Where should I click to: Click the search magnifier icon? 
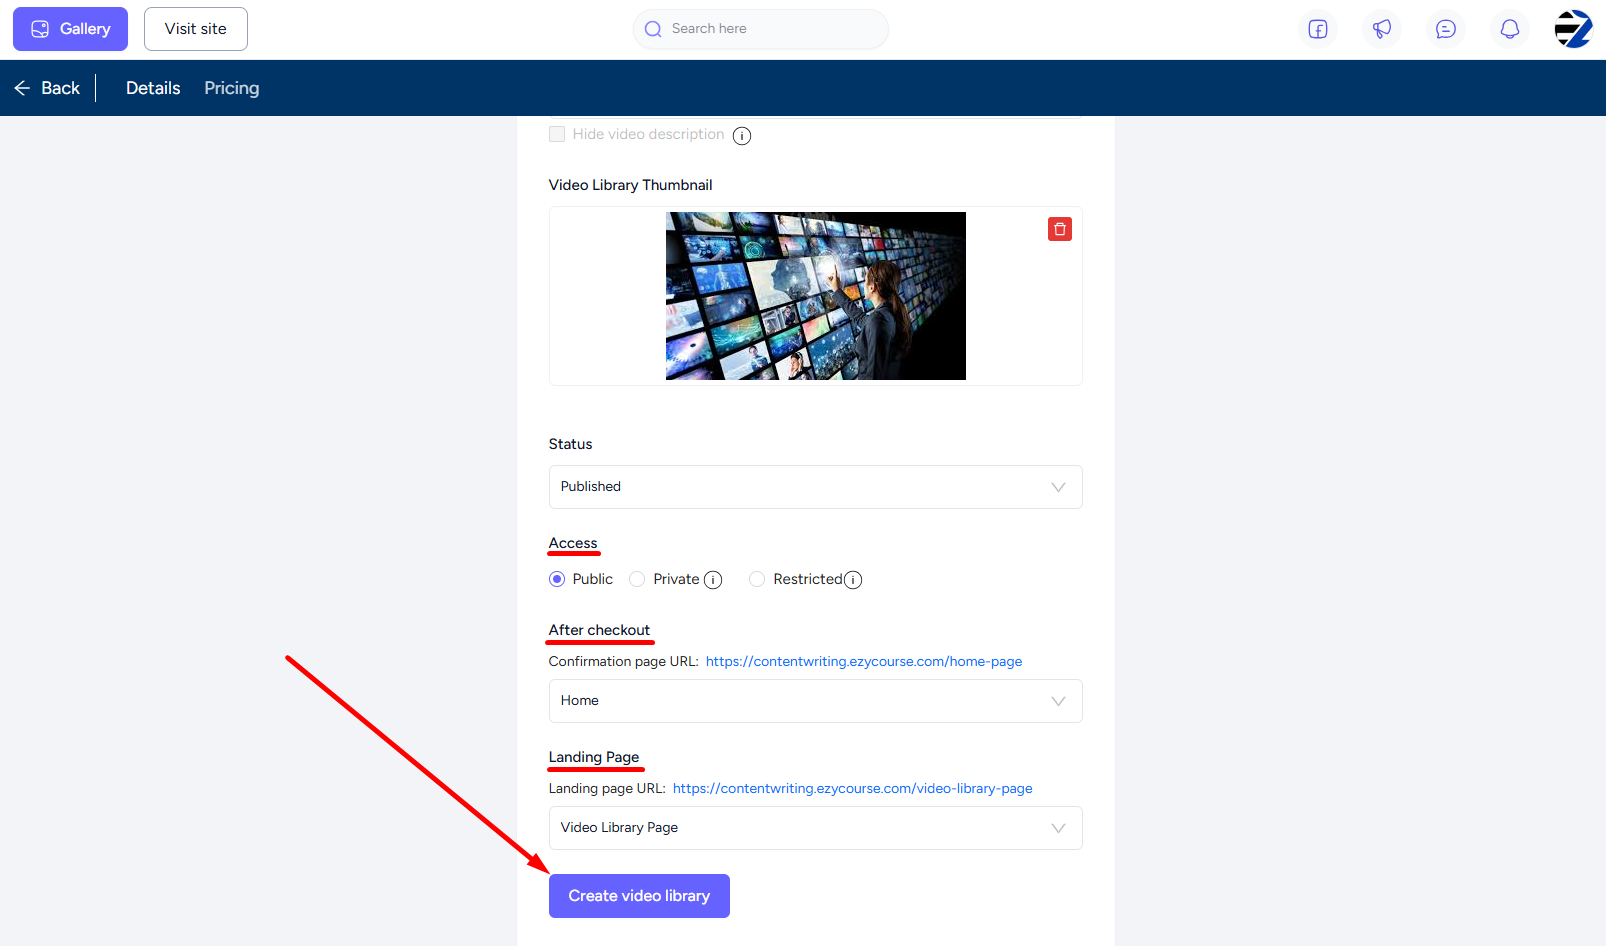tap(653, 29)
